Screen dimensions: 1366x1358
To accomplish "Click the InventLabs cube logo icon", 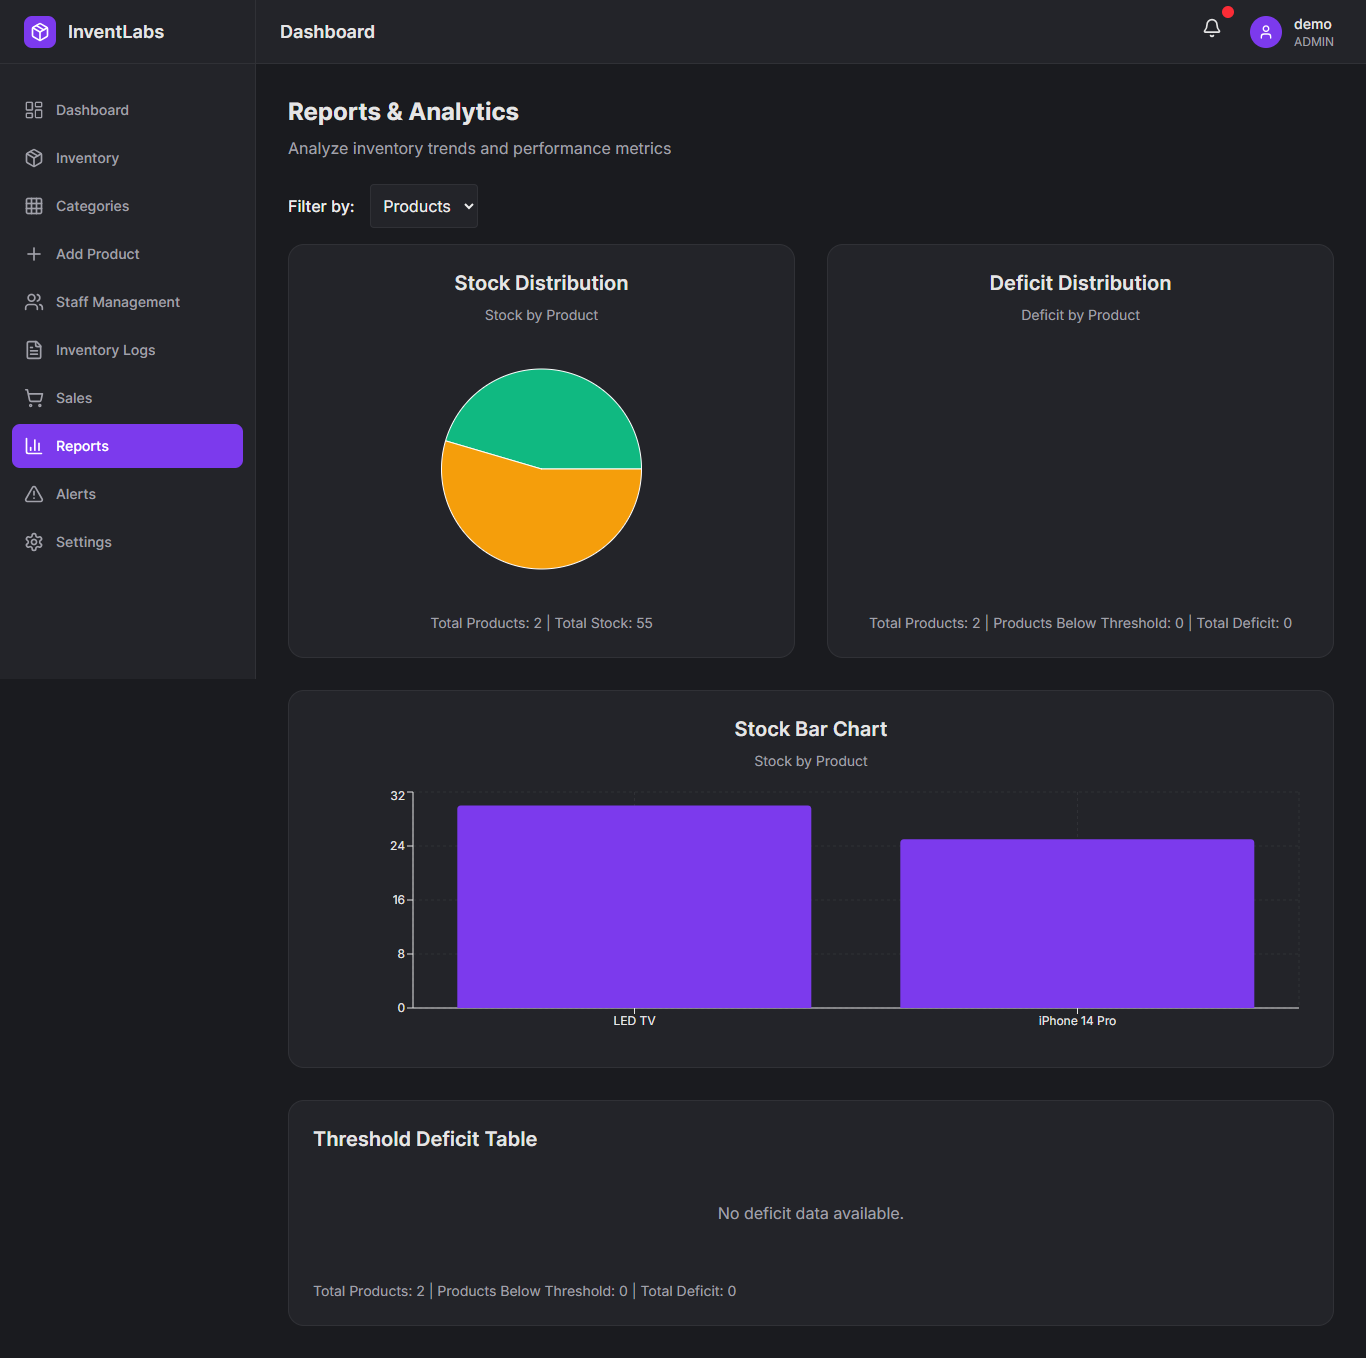I will point(40,32).
